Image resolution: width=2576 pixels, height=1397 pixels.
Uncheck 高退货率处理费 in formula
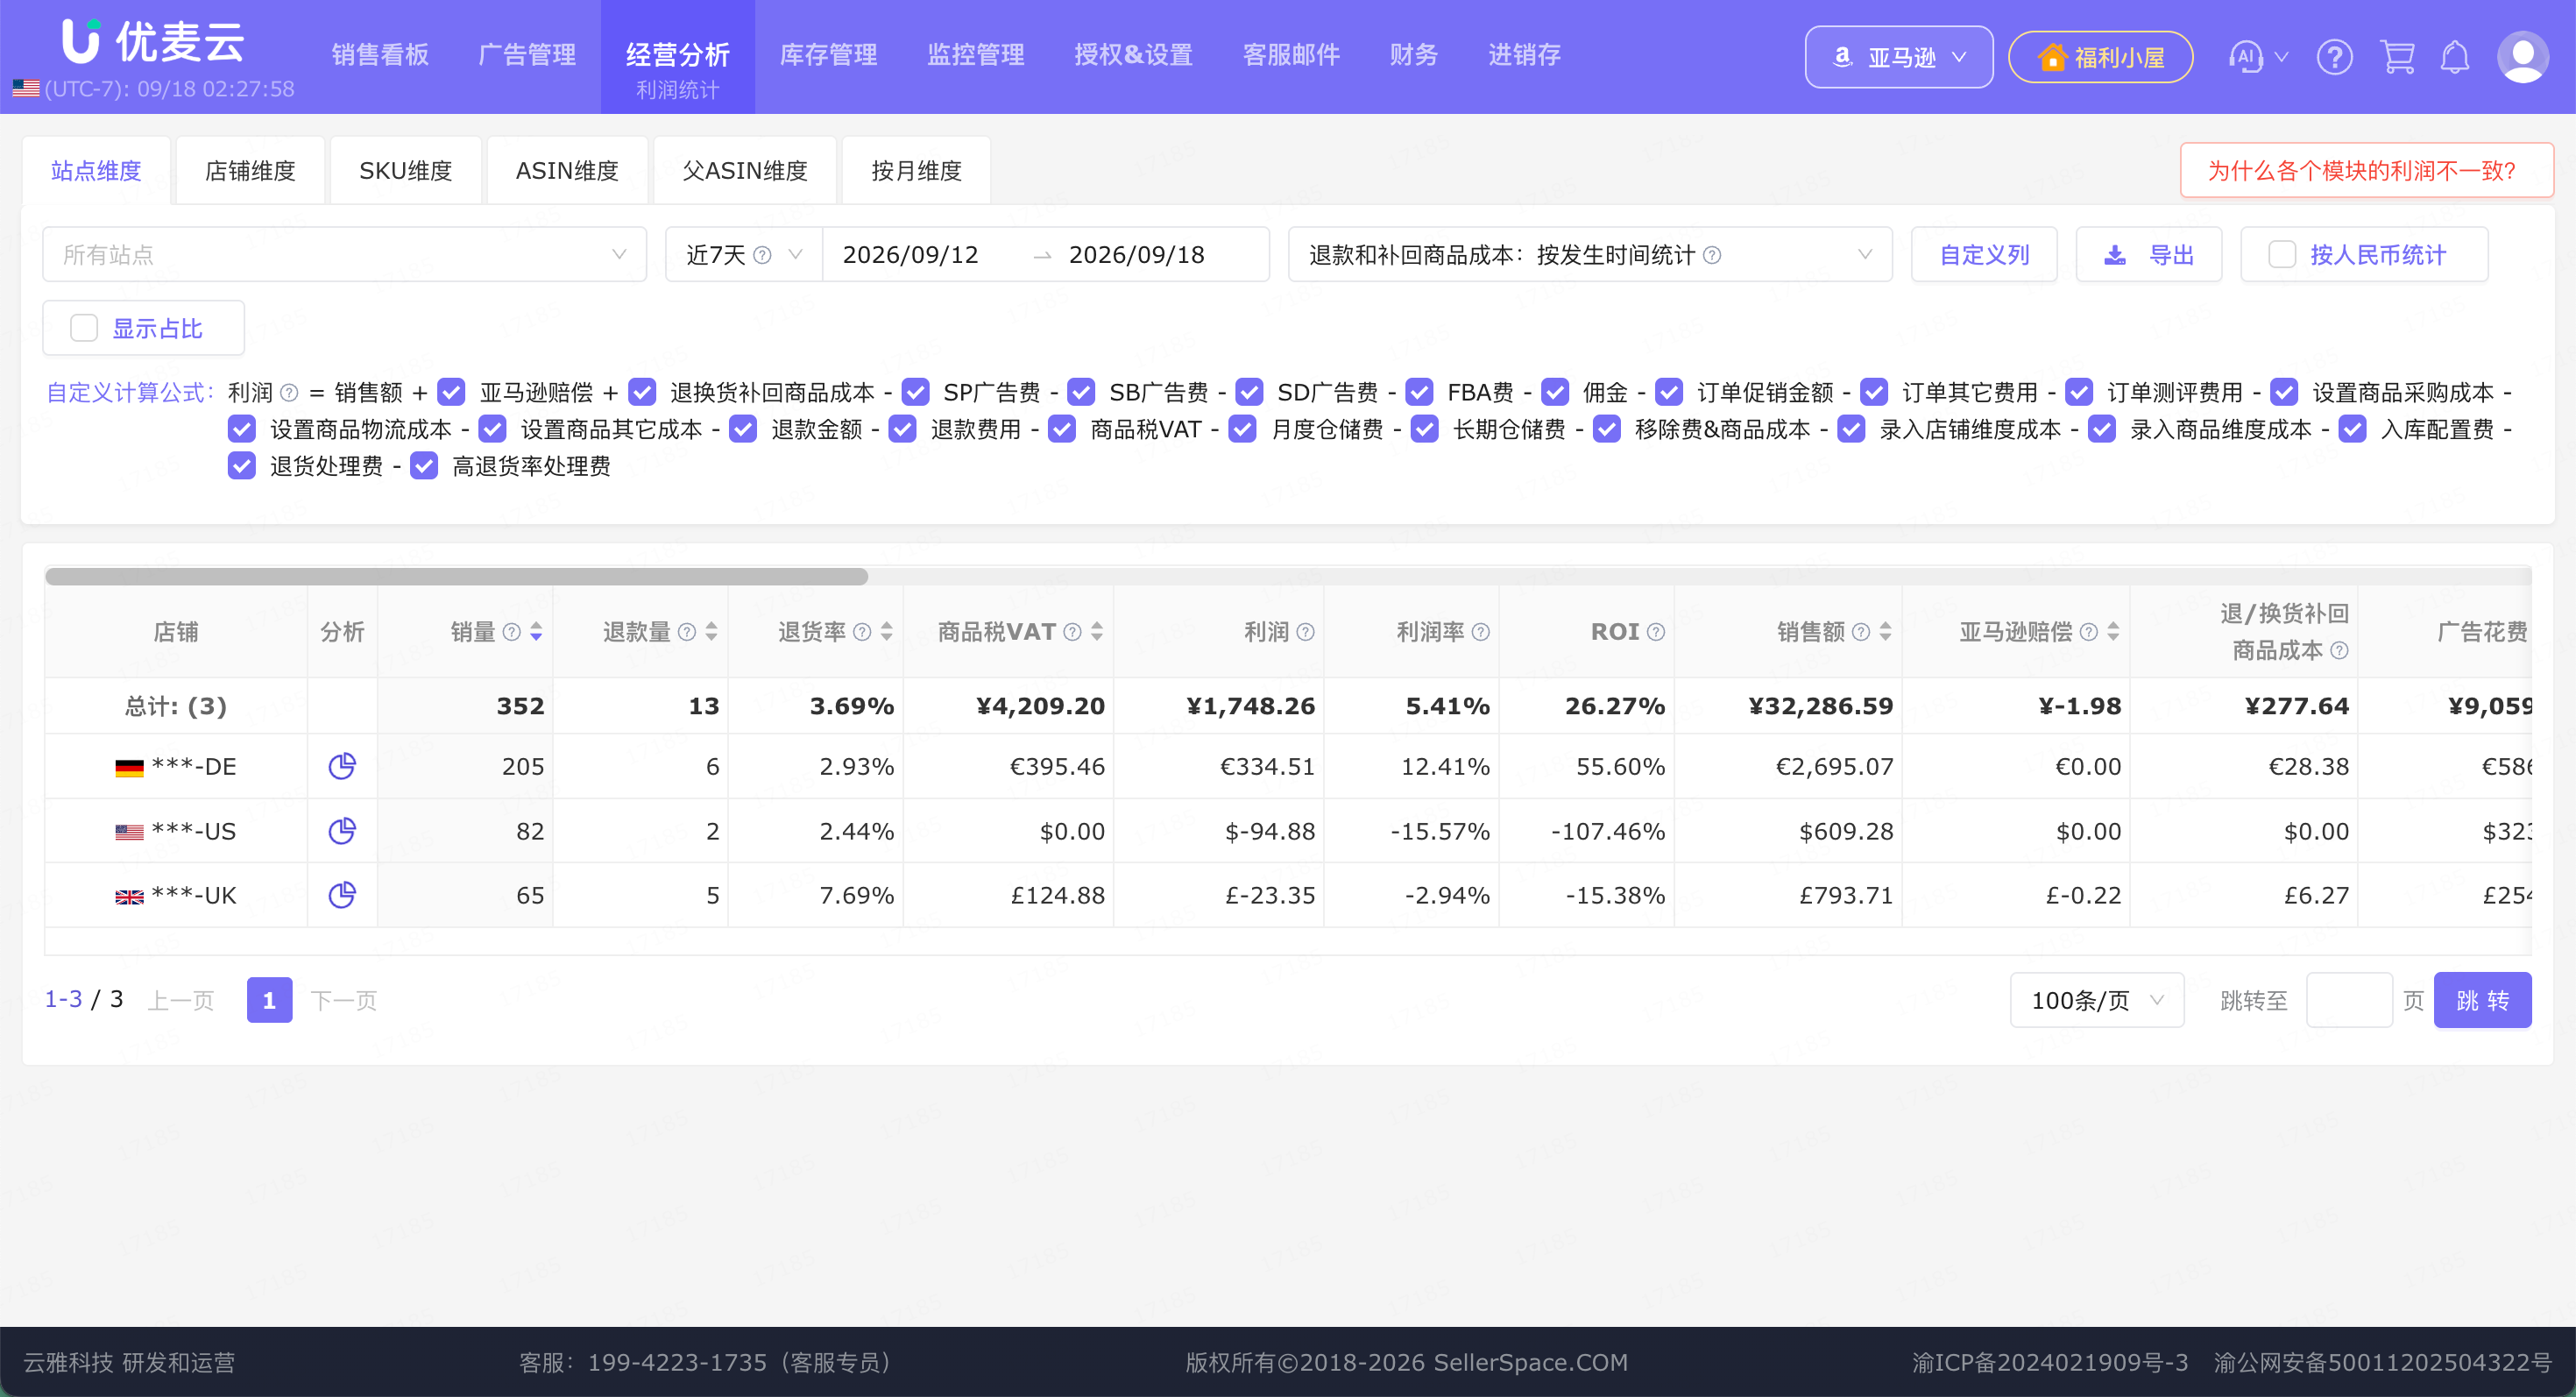point(425,466)
